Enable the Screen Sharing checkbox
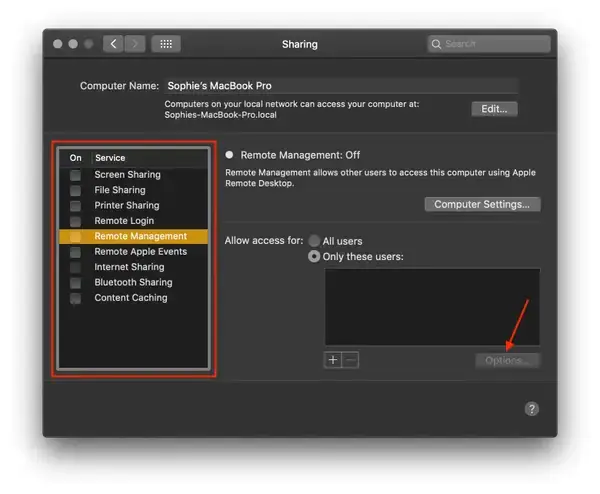 coord(75,175)
